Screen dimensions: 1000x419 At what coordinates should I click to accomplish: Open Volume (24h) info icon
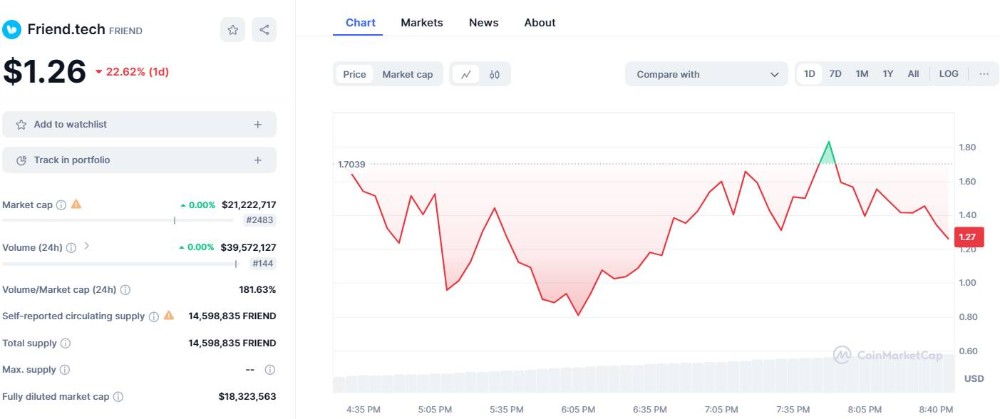pyautogui.click(x=71, y=247)
